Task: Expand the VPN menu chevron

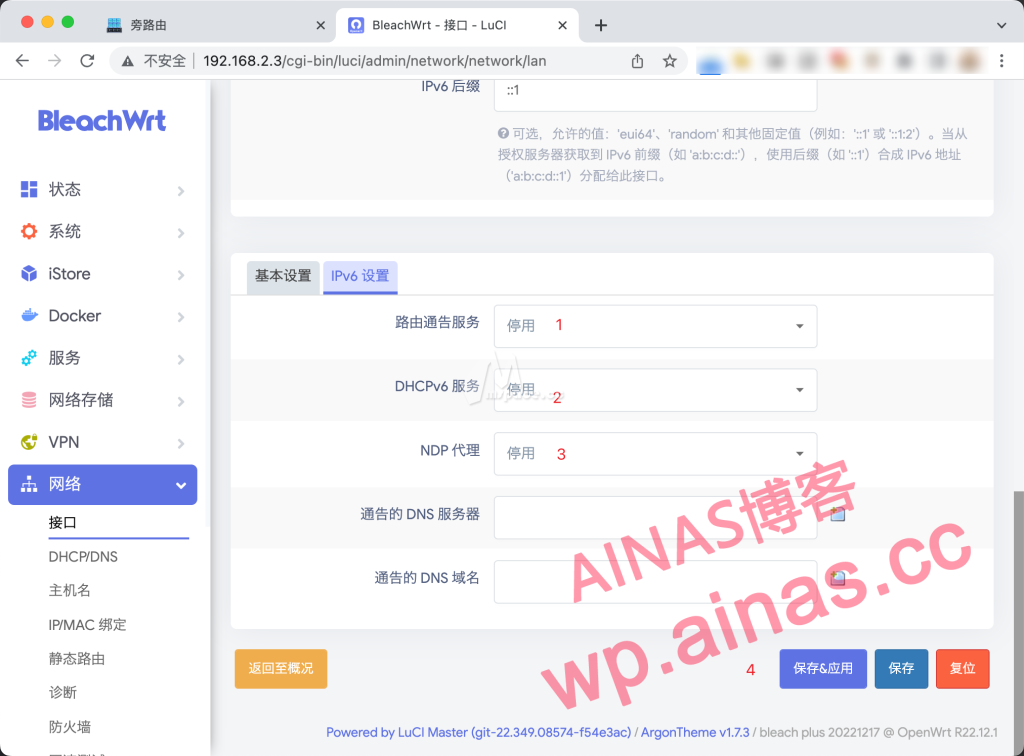Action: point(181,443)
